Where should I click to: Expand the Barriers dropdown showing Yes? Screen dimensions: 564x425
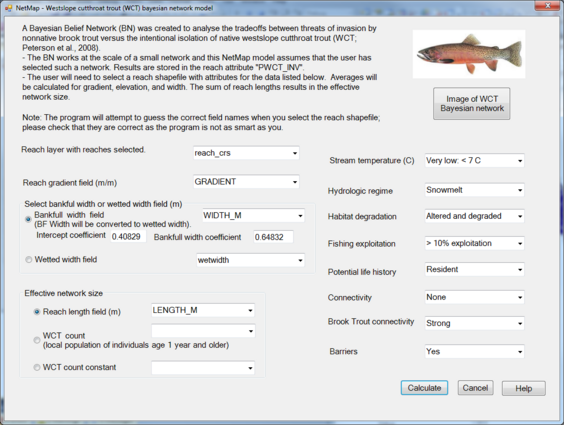[x=474, y=352]
